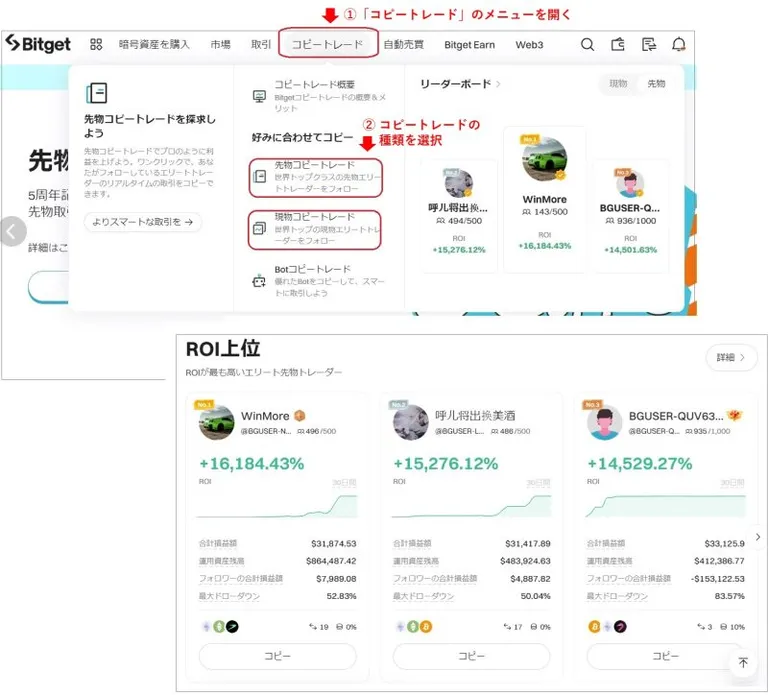Open 暗号資産を購入 menu
The image size is (768, 695).
pyautogui.click(x=154, y=45)
